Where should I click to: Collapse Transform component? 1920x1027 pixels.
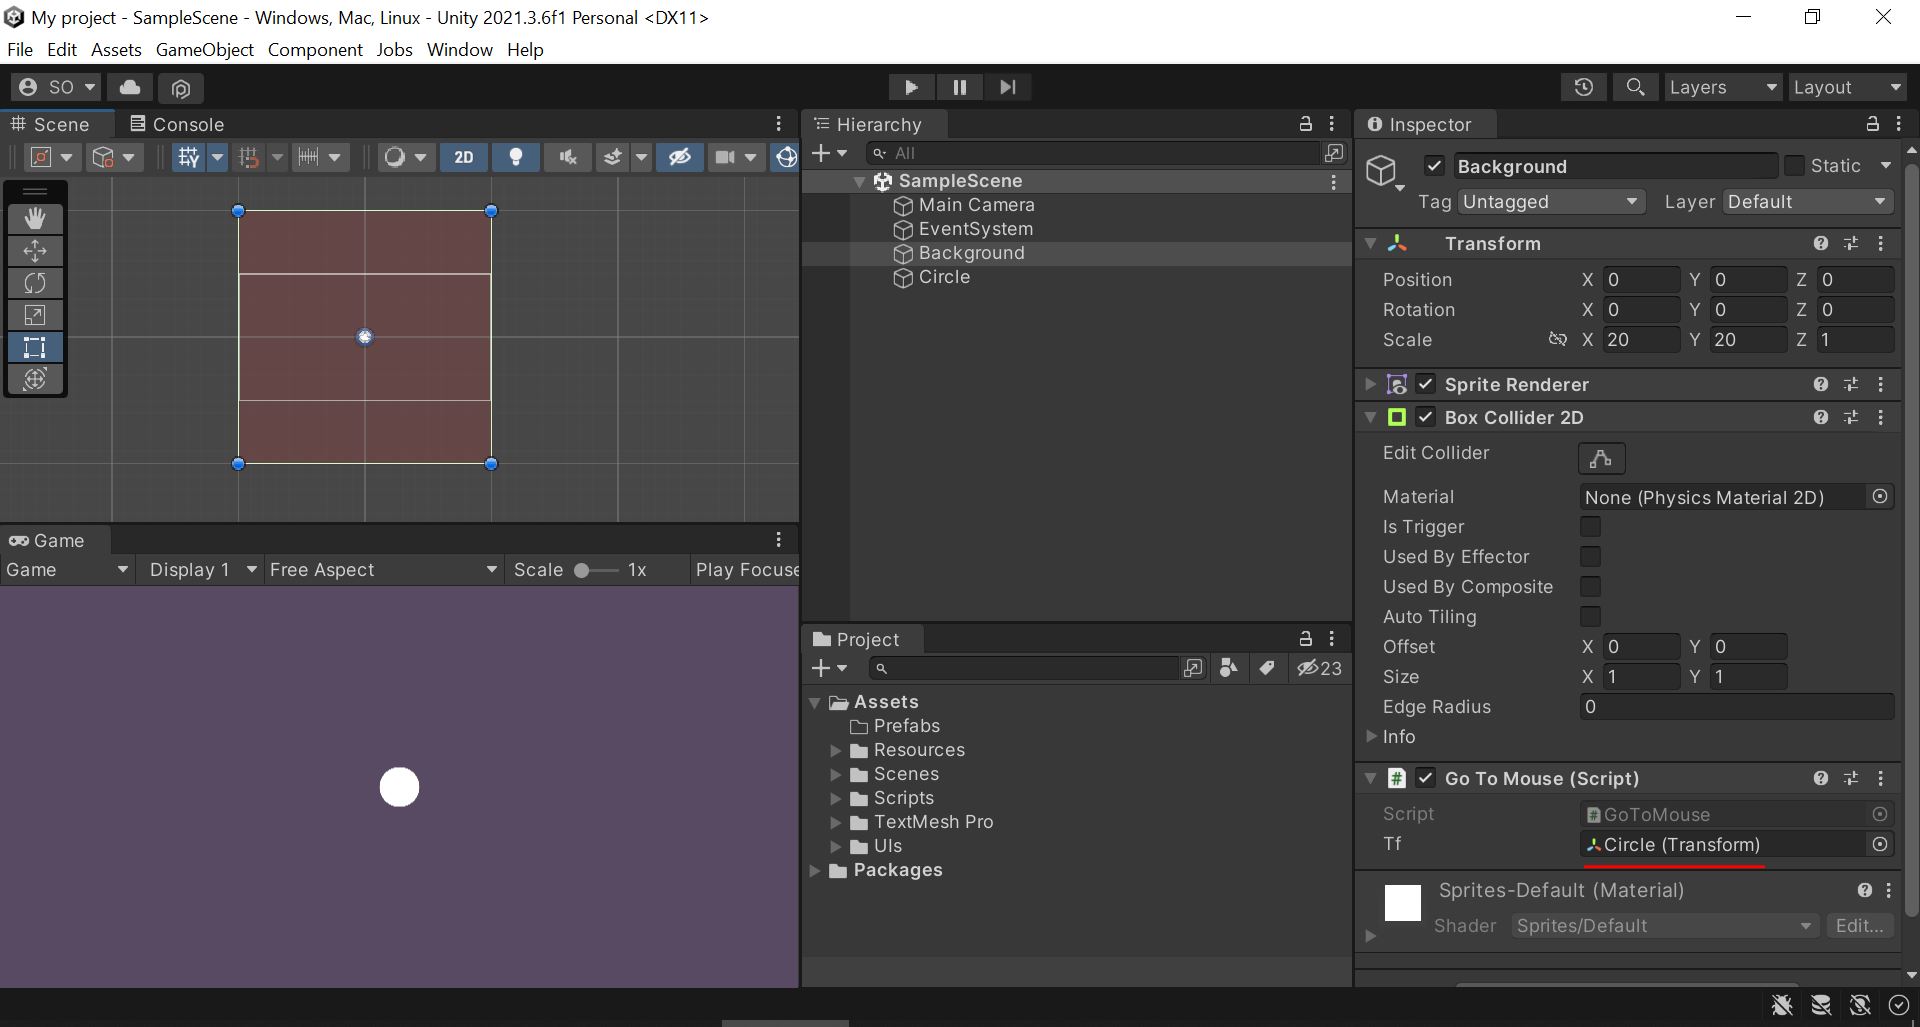pyautogui.click(x=1371, y=243)
